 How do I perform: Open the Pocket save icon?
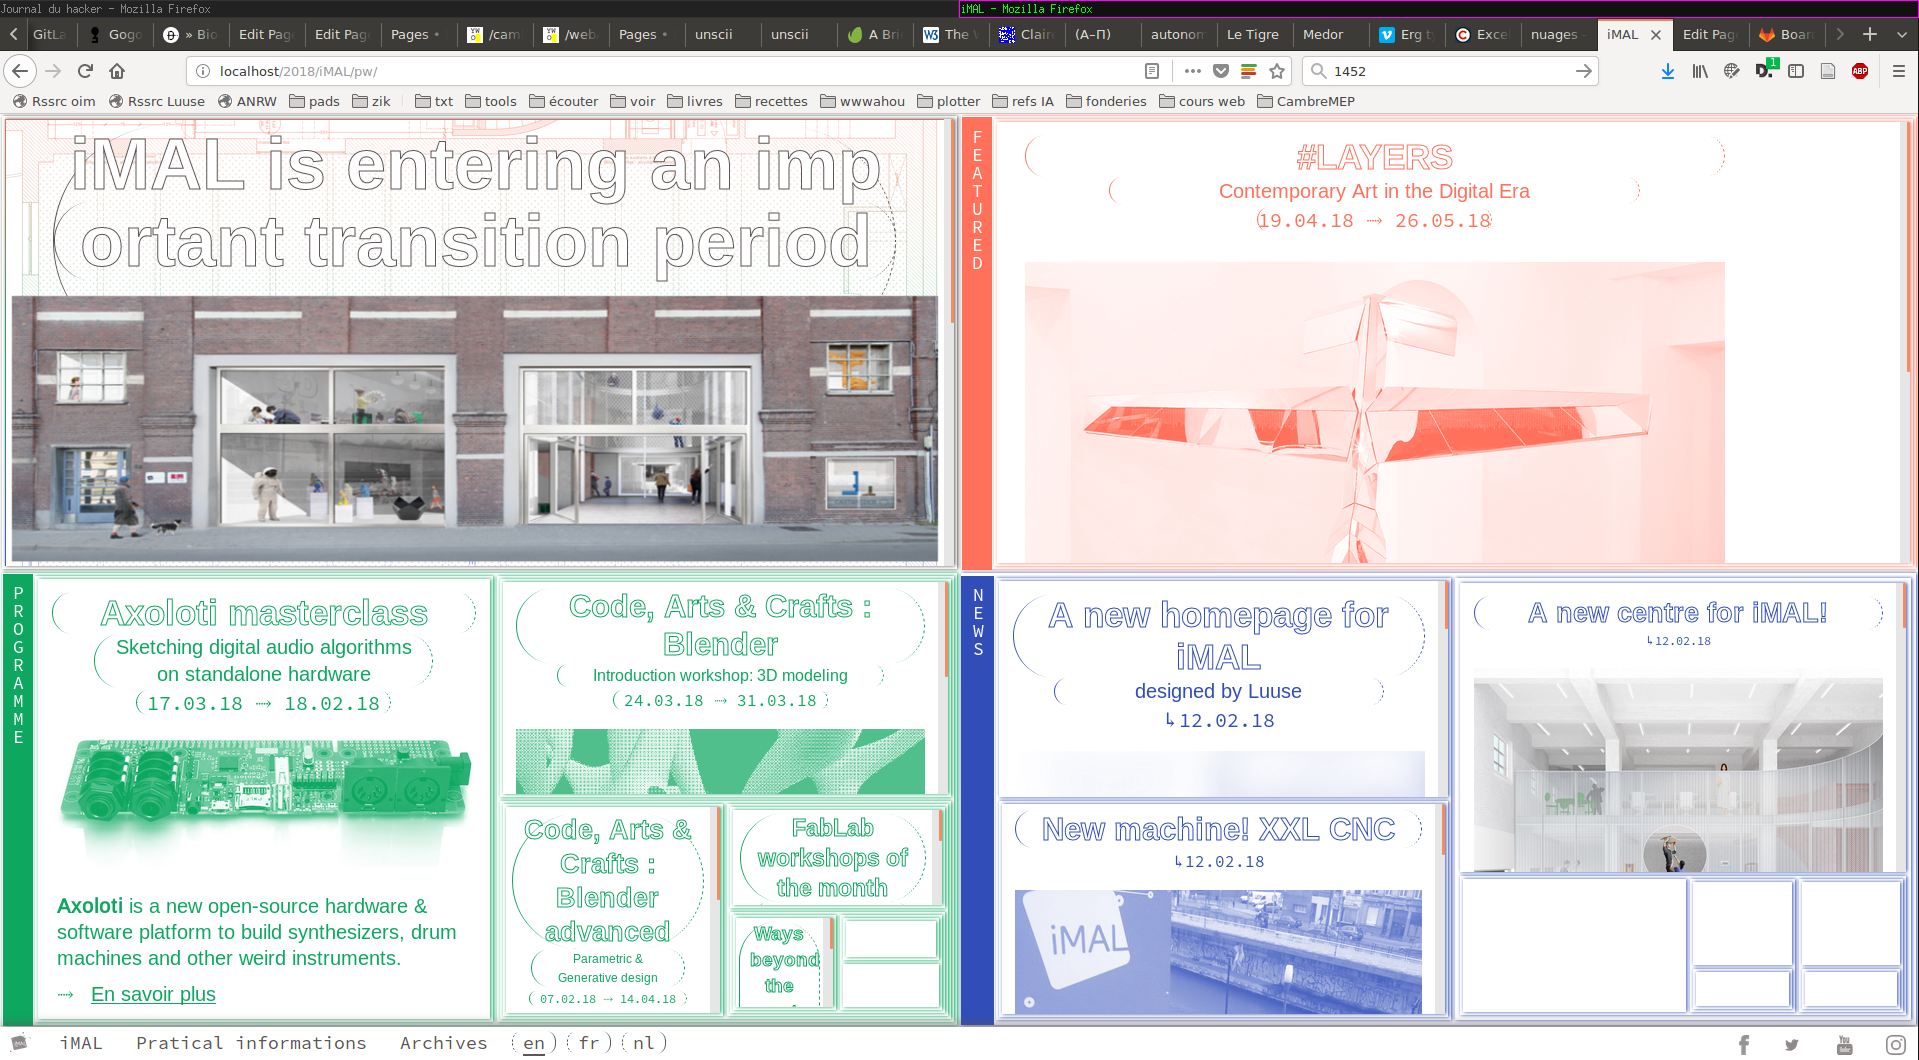click(1221, 71)
